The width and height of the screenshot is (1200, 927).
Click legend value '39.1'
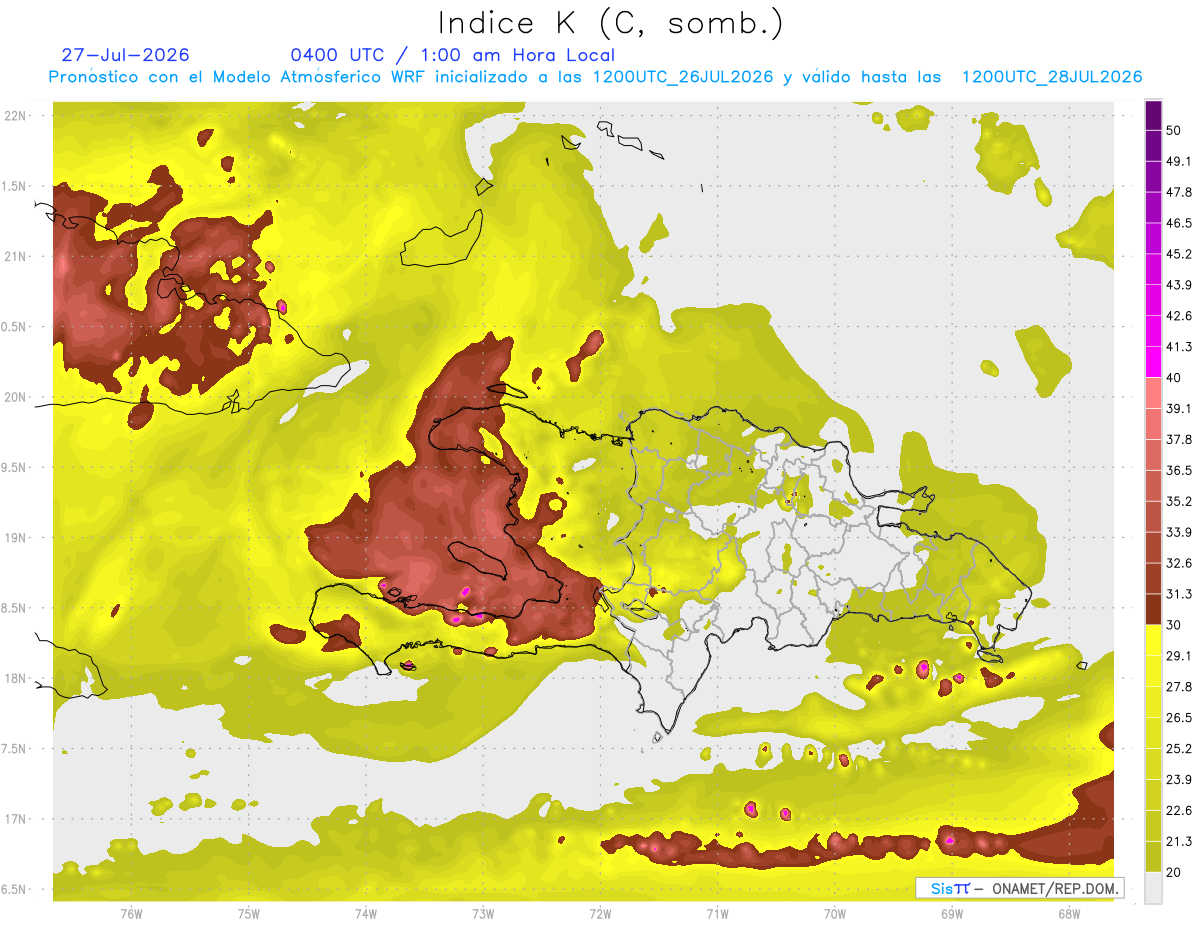tap(1179, 409)
